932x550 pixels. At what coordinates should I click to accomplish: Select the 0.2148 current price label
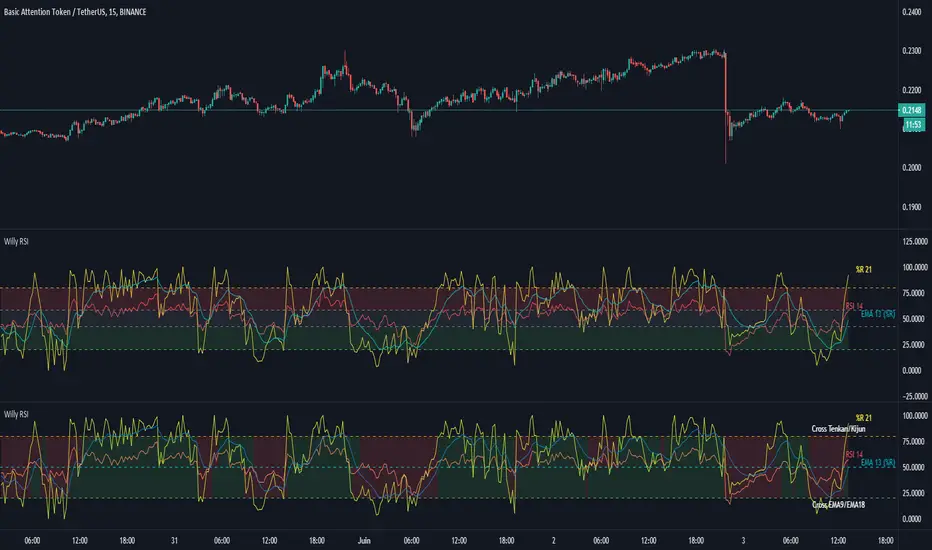911,110
